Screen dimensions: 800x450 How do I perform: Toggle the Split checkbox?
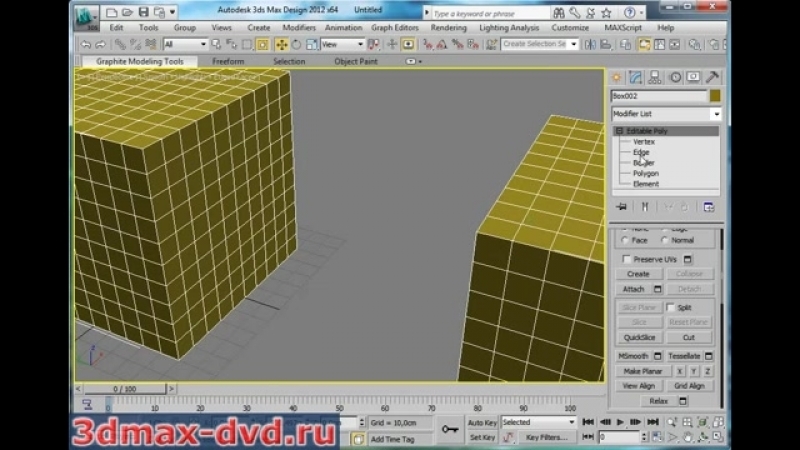click(672, 307)
